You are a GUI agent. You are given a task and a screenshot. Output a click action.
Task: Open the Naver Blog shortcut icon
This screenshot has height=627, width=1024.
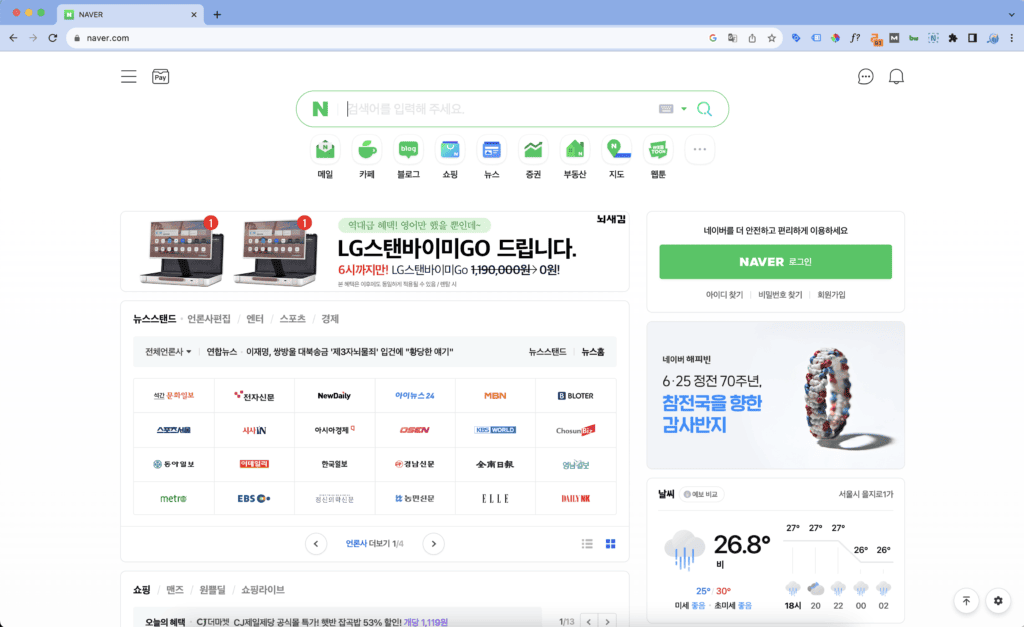(408, 151)
